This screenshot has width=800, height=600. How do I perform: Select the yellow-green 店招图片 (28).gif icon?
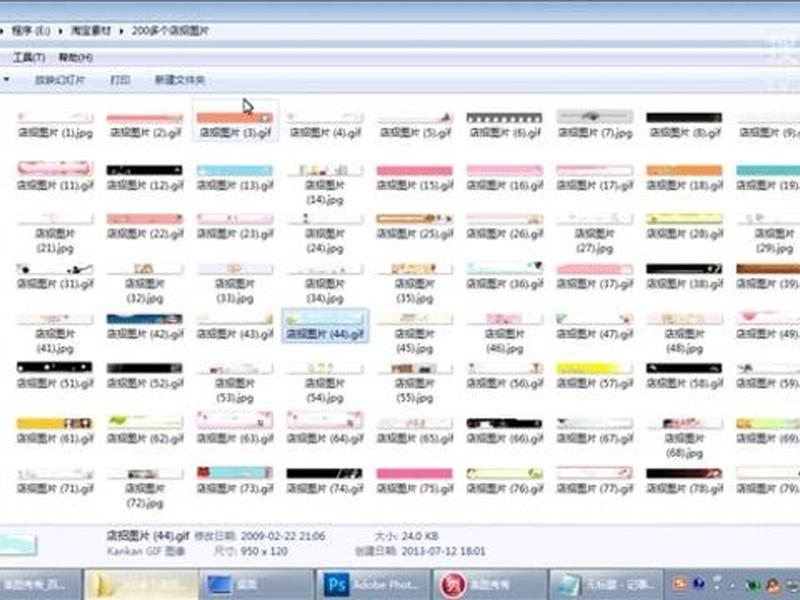684,219
